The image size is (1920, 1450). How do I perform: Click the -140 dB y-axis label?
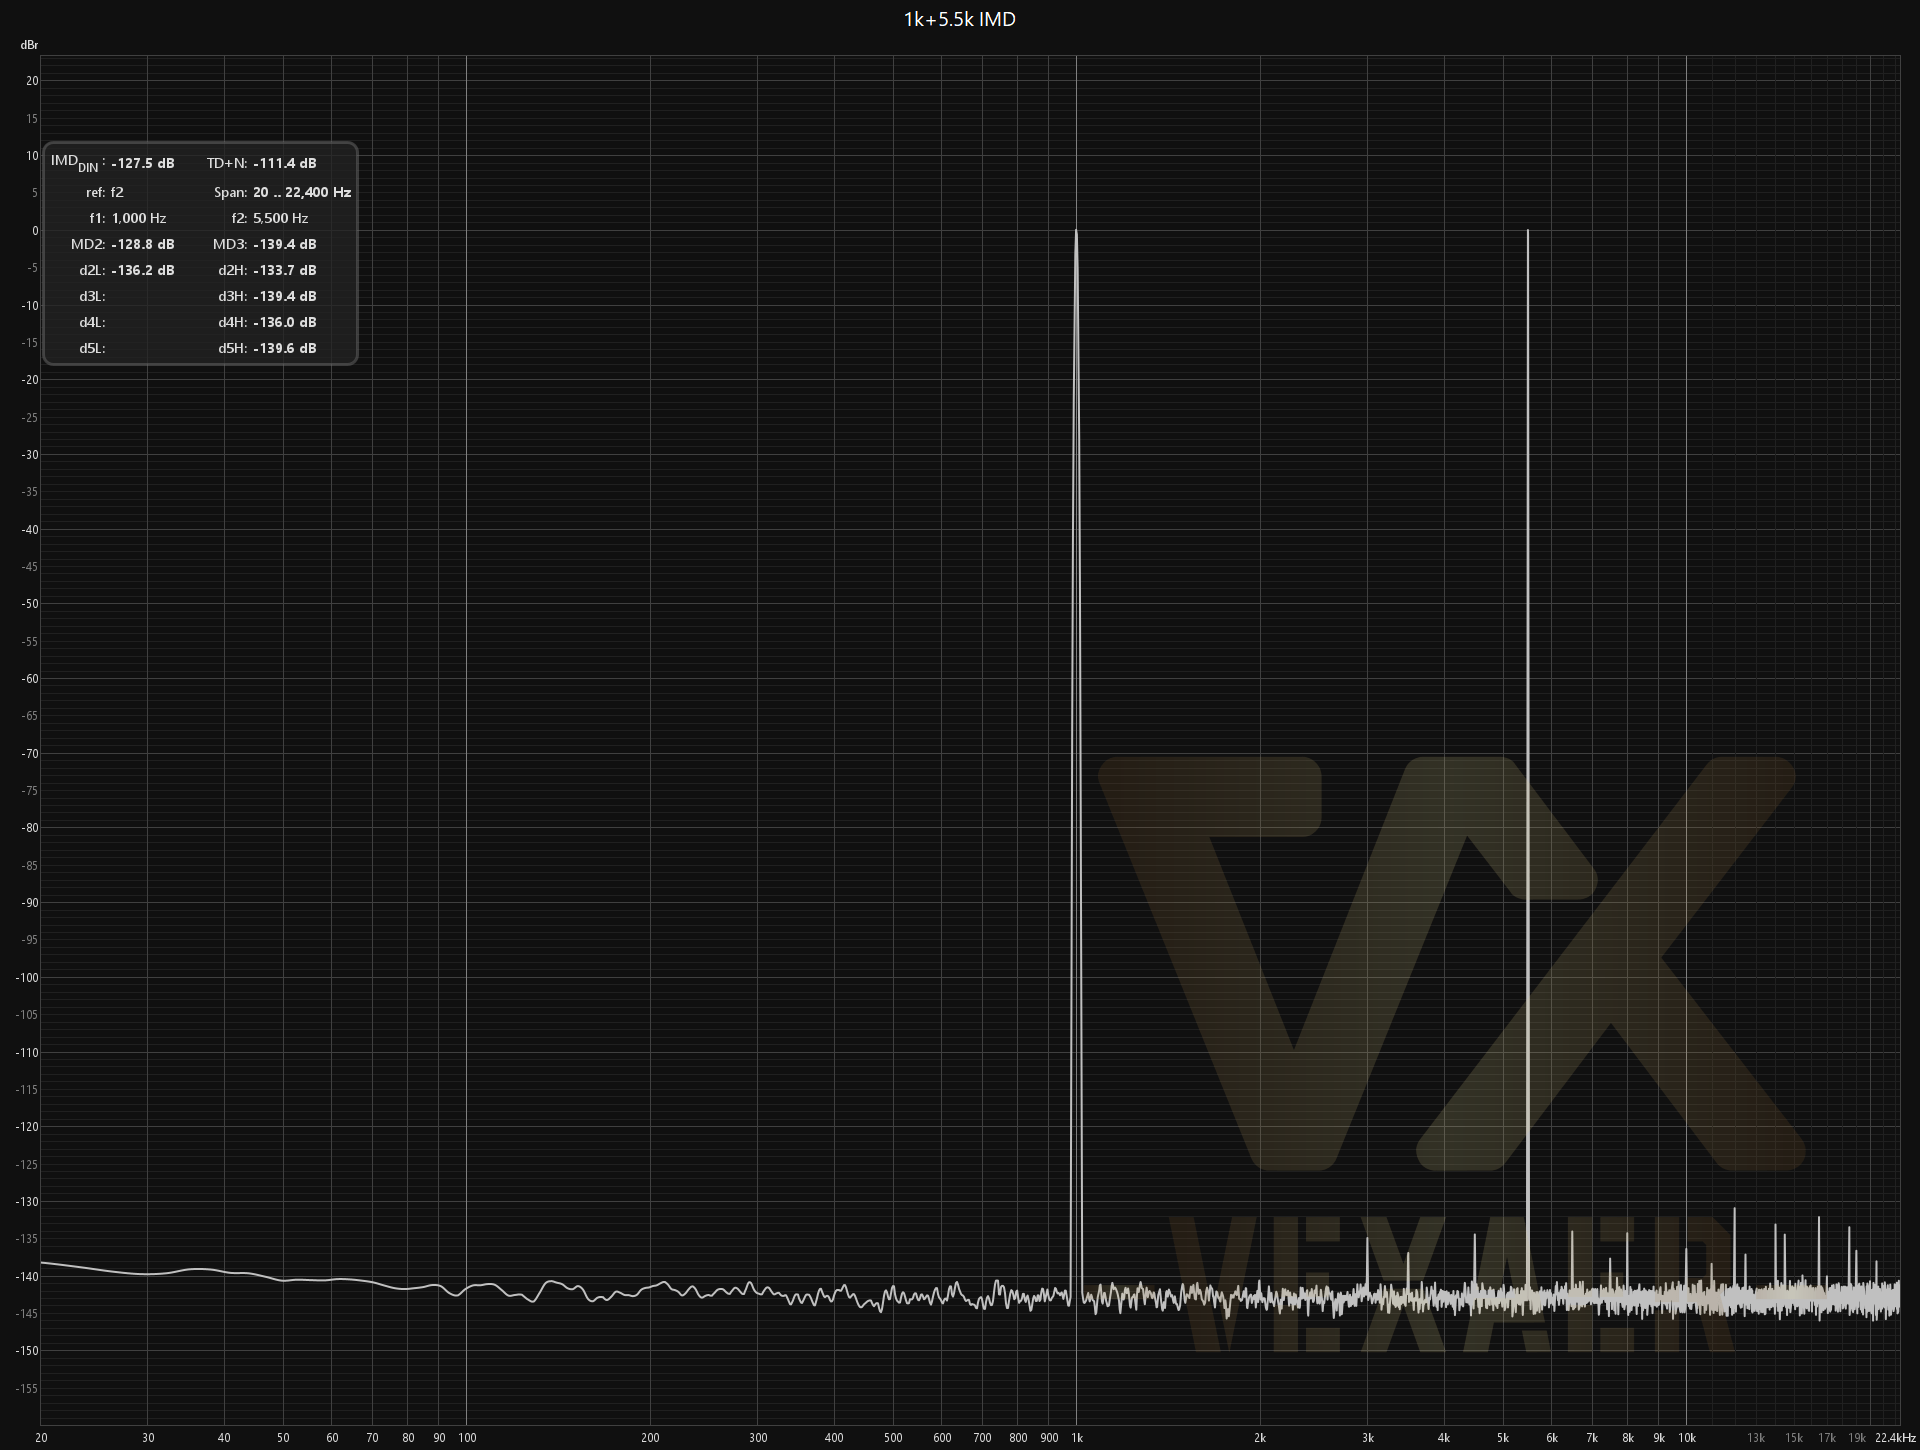27,1277
